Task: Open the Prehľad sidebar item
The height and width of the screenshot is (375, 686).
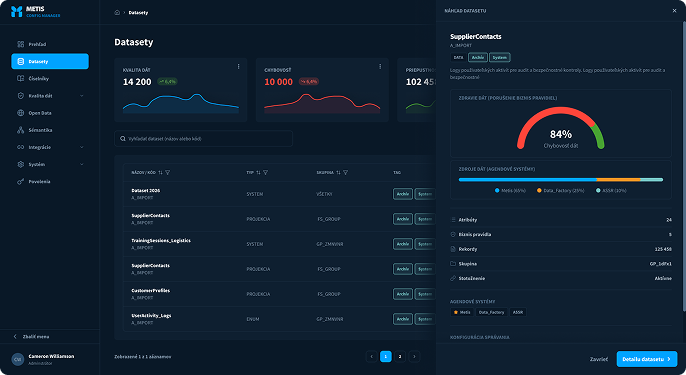Action: click(x=50, y=44)
